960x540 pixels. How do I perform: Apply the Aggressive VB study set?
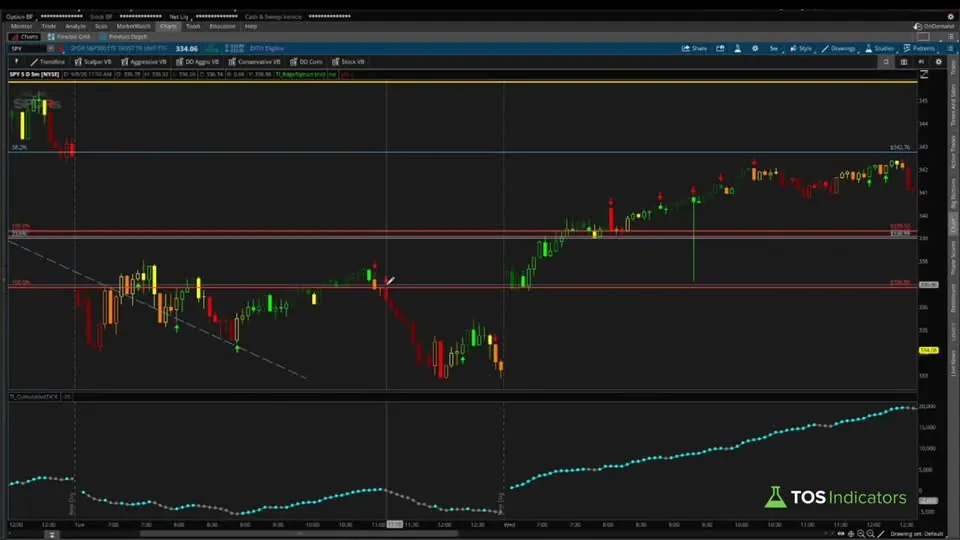pyautogui.click(x=144, y=62)
